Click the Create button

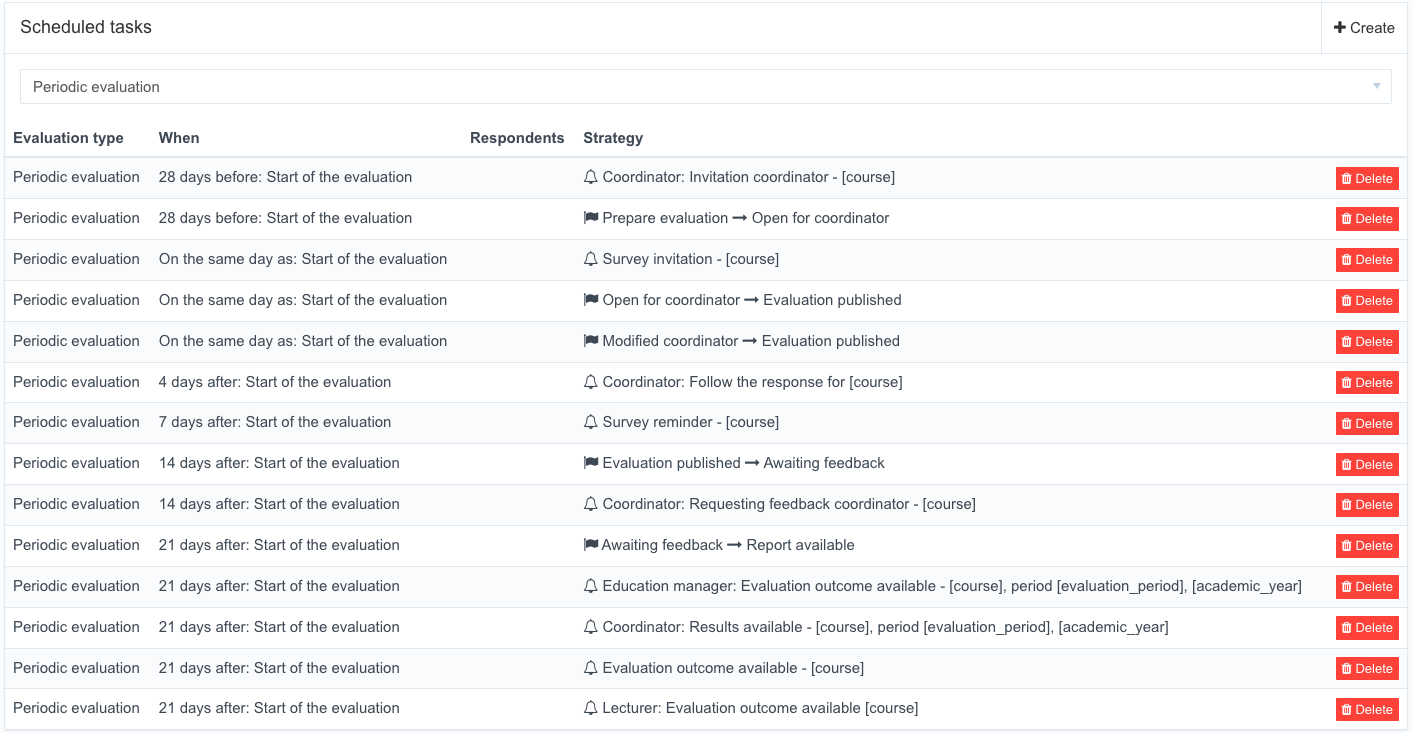[1364, 28]
